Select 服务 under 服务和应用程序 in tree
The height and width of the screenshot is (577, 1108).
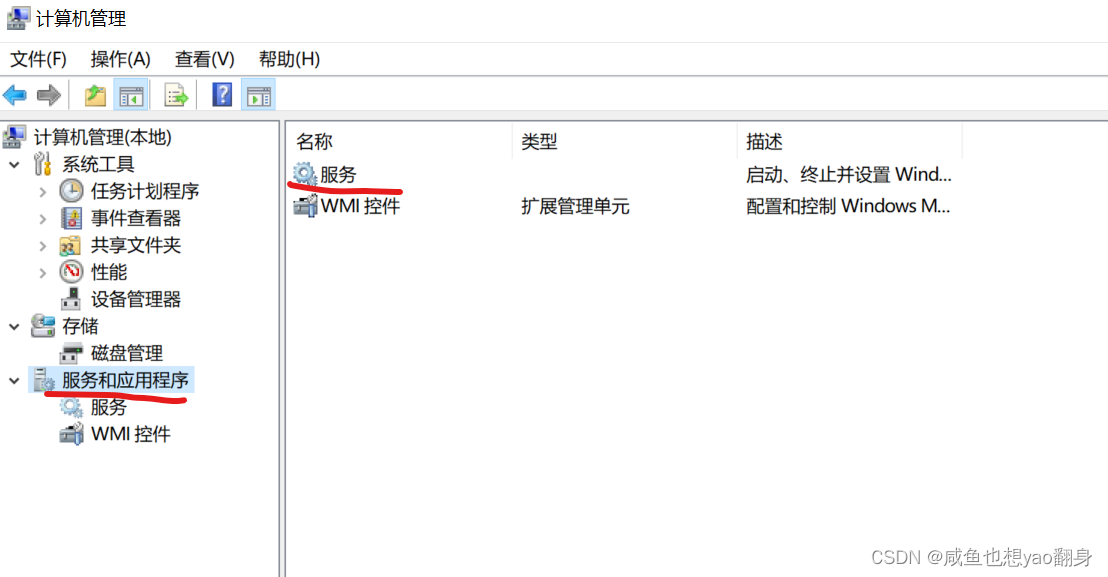click(x=109, y=407)
